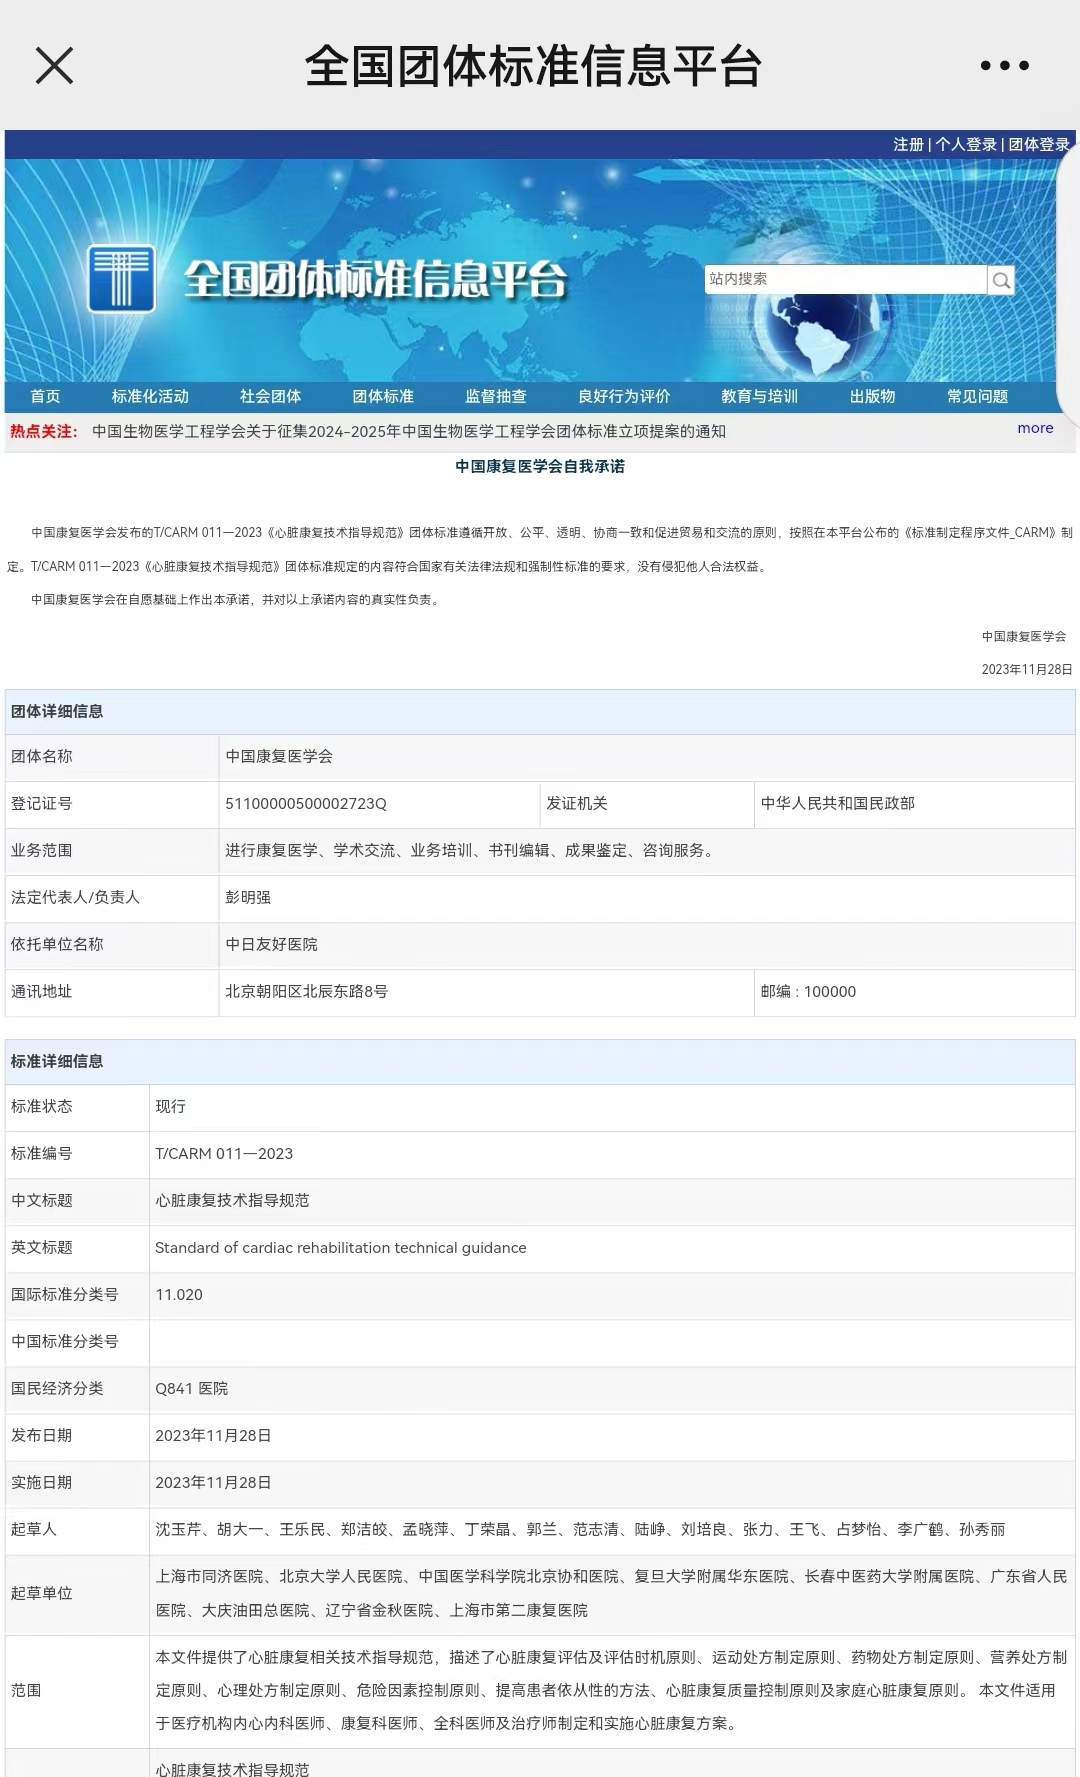Select legal representative 彭明强
This screenshot has height=1777, width=1080.
(248, 898)
